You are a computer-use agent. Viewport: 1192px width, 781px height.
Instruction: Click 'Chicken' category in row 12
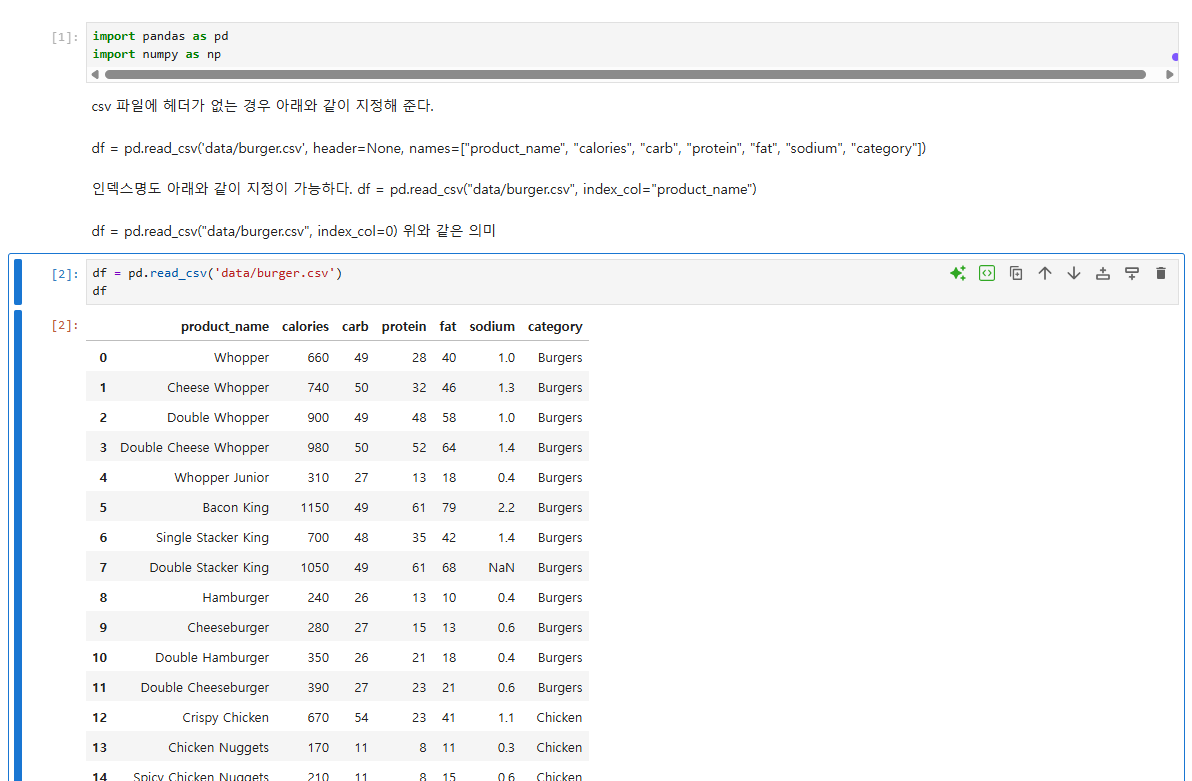point(559,717)
